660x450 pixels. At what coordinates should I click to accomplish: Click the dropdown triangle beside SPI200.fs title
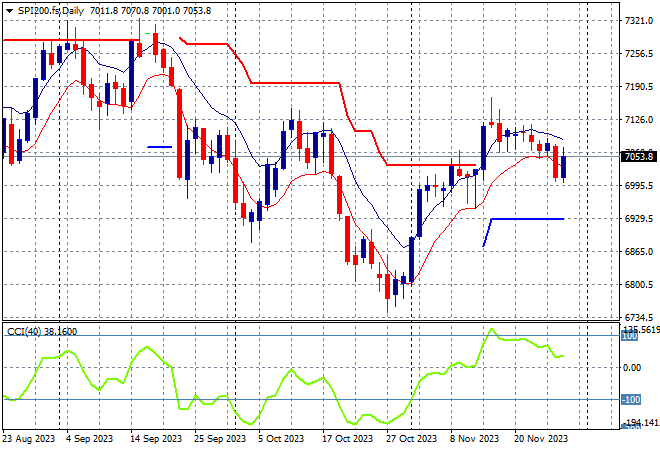tap(9, 11)
